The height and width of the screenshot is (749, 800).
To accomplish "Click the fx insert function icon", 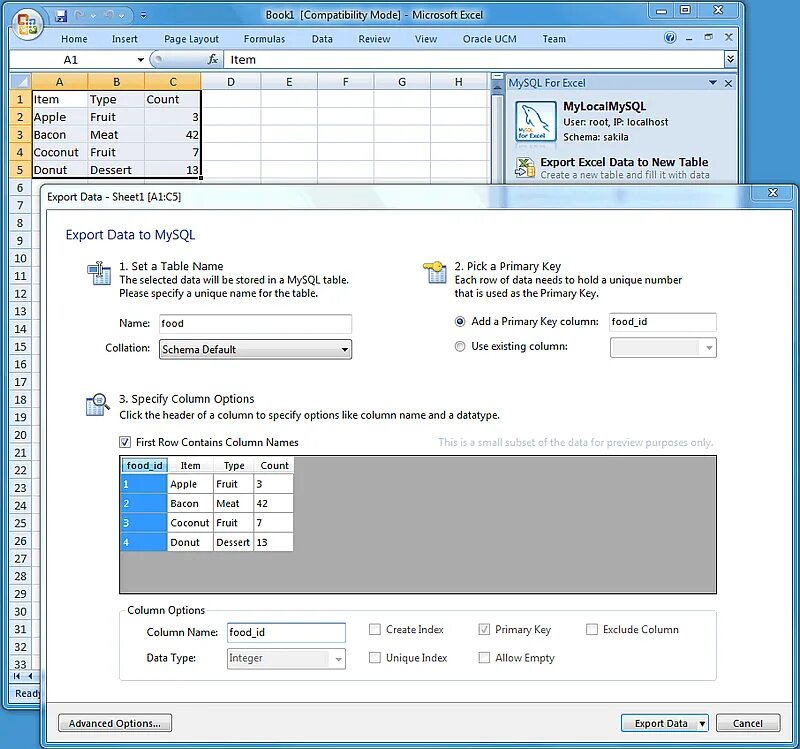I will tap(213, 60).
